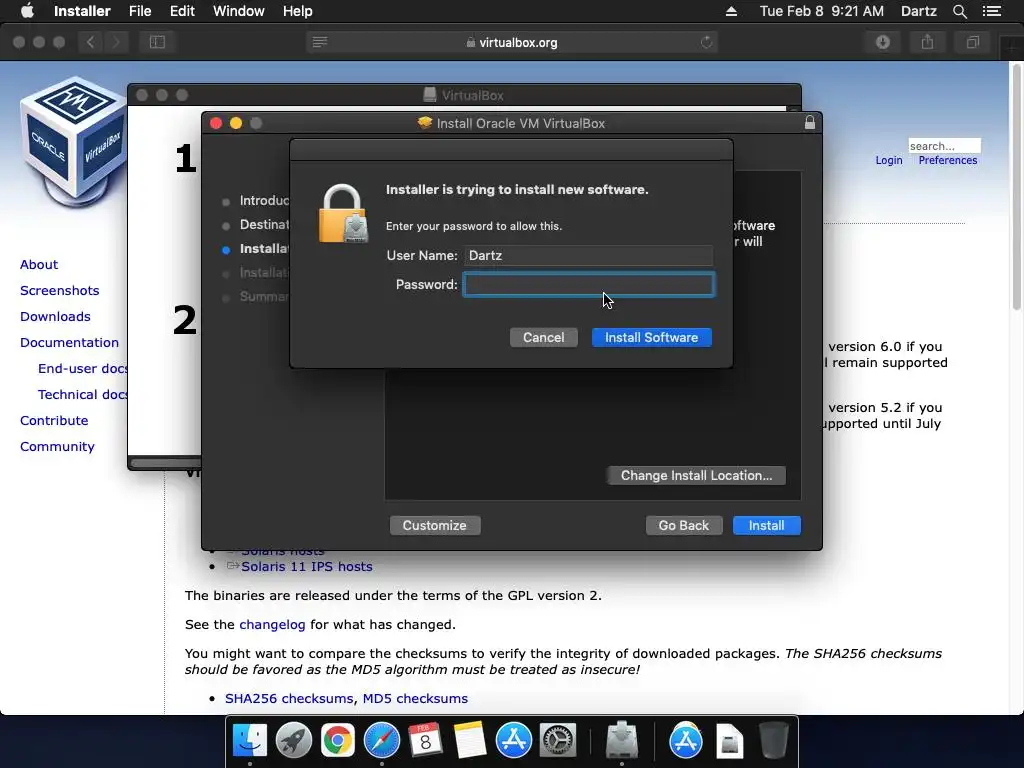Image resolution: width=1024 pixels, height=768 pixels.
Task: Open Finder from the Dock
Action: coord(250,741)
